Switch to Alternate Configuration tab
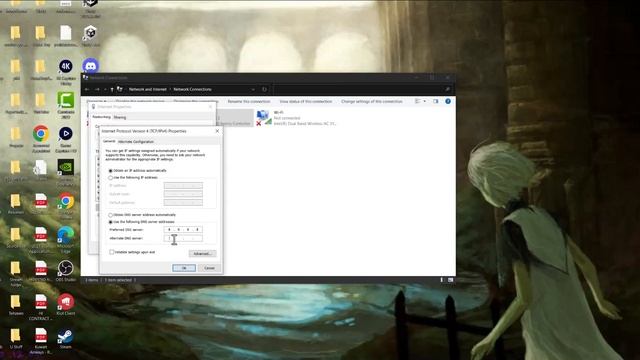Image resolution: width=640 pixels, height=360 pixels. coord(136,142)
